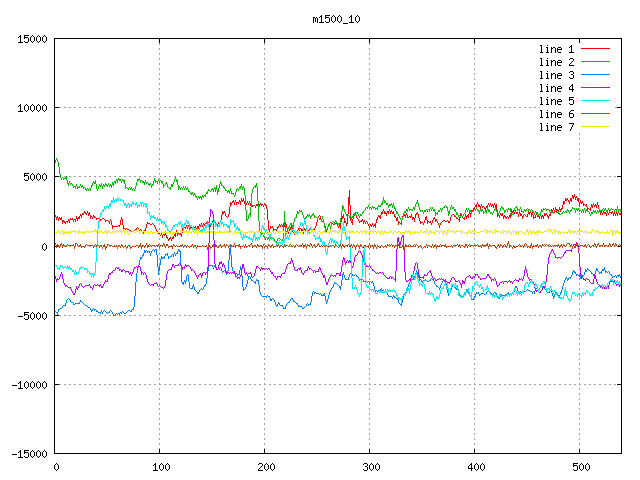Click the -15000 y-axis tick label
This screenshot has width=640, height=480.
tap(29, 454)
